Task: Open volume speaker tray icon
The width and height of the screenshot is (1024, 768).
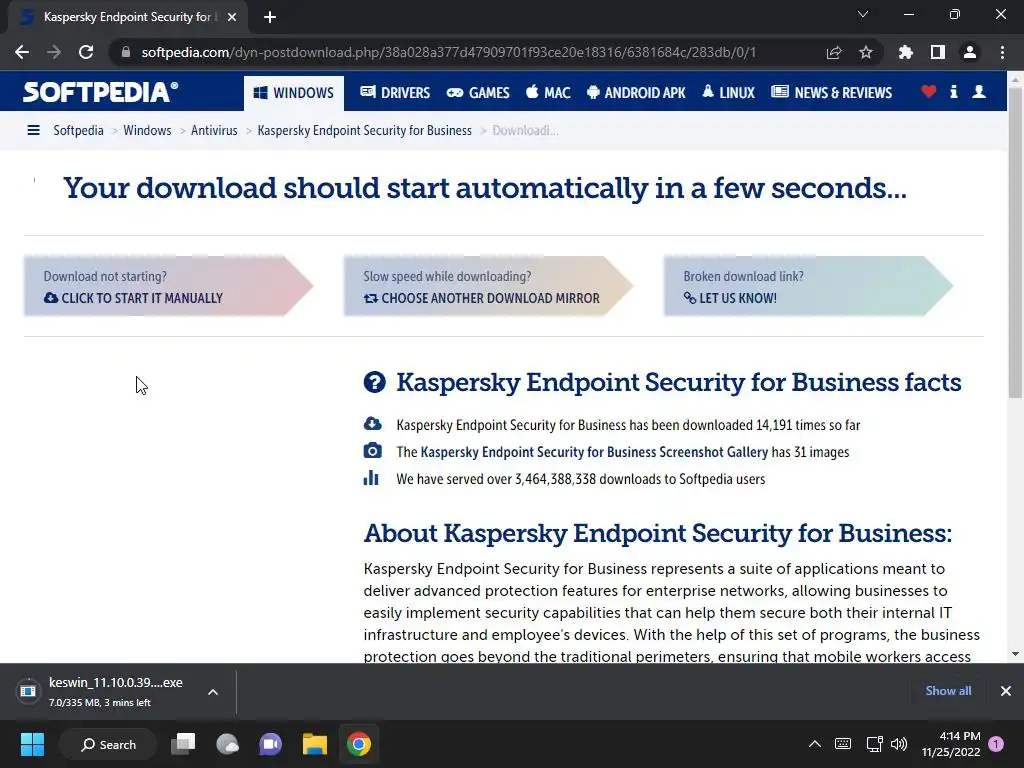Action: 899,744
